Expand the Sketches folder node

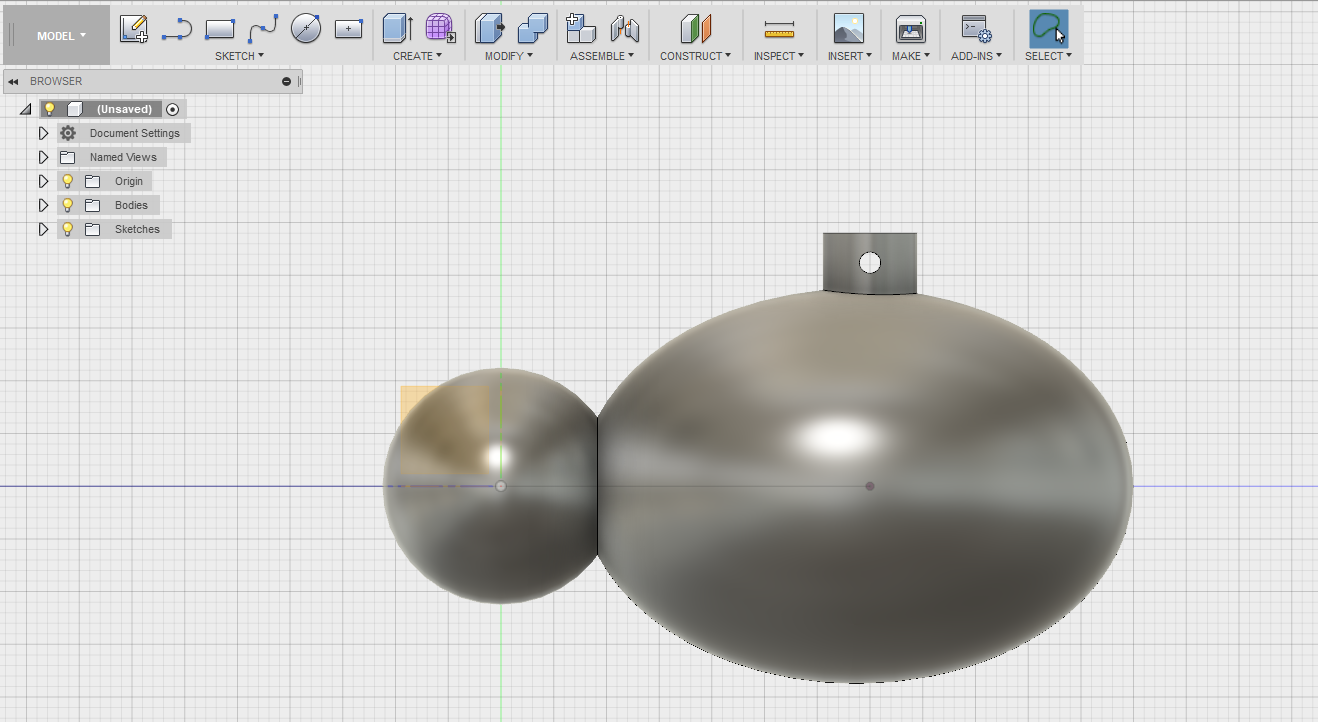tap(43, 229)
